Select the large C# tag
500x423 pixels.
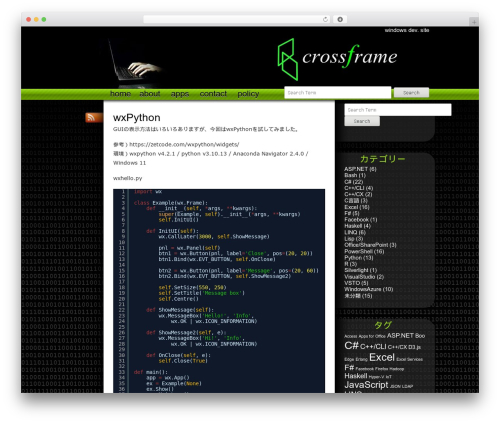pyautogui.click(x=351, y=346)
